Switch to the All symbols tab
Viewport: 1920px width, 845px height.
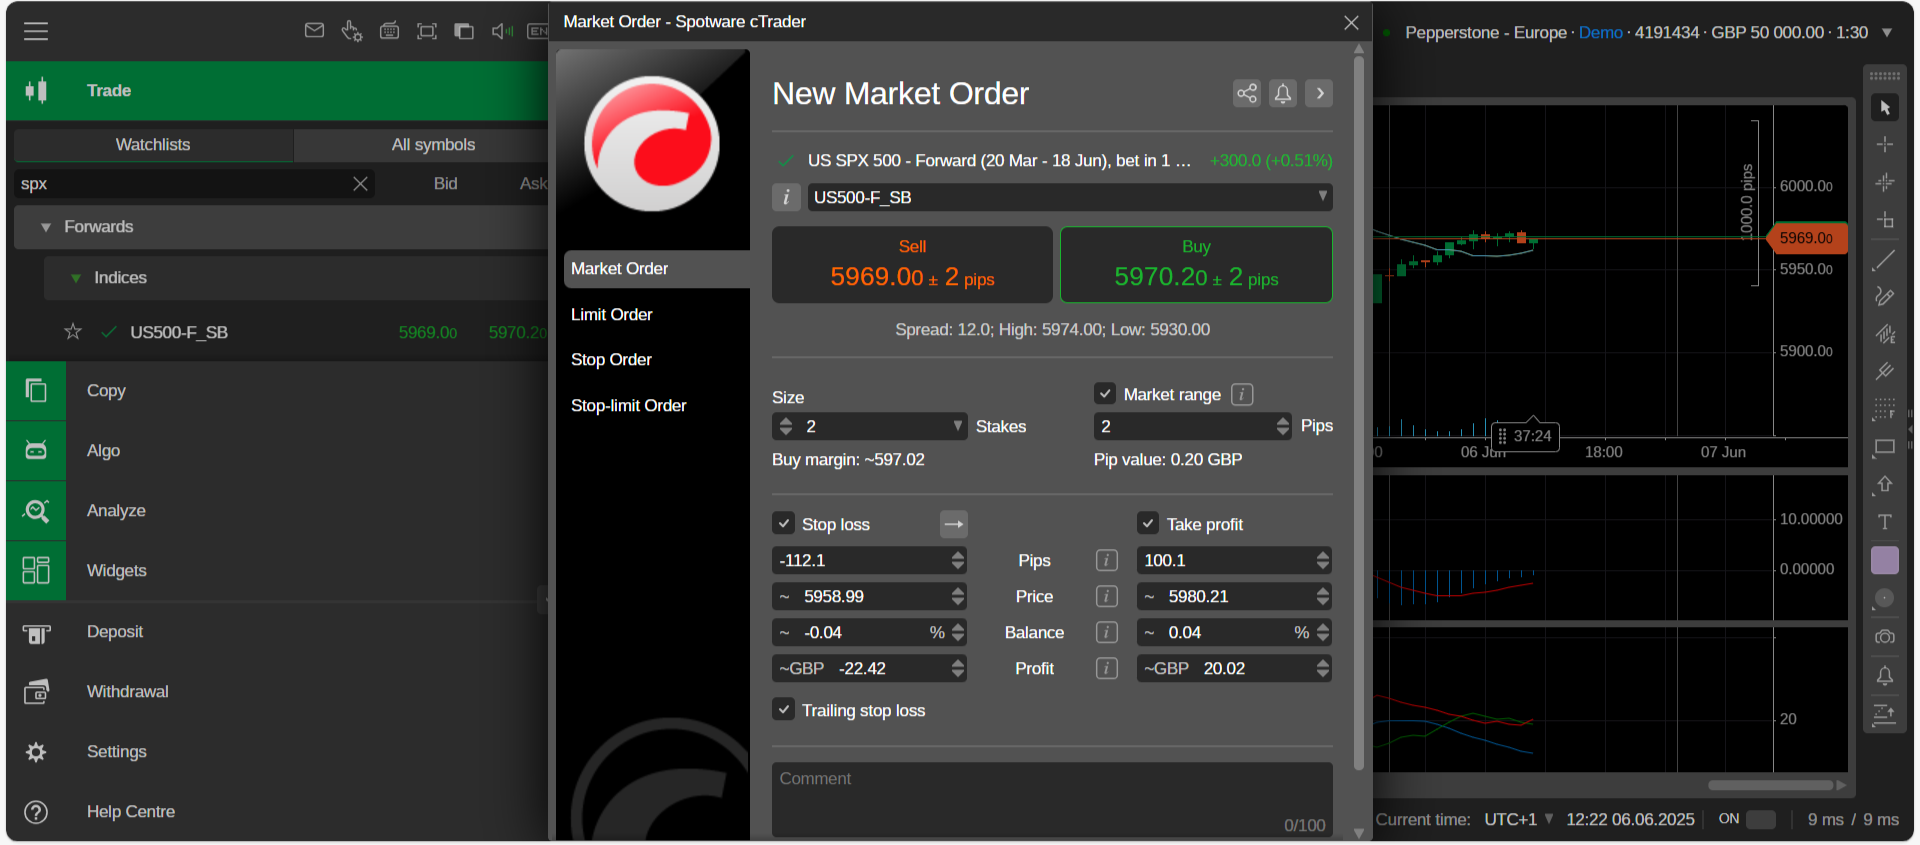click(433, 145)
